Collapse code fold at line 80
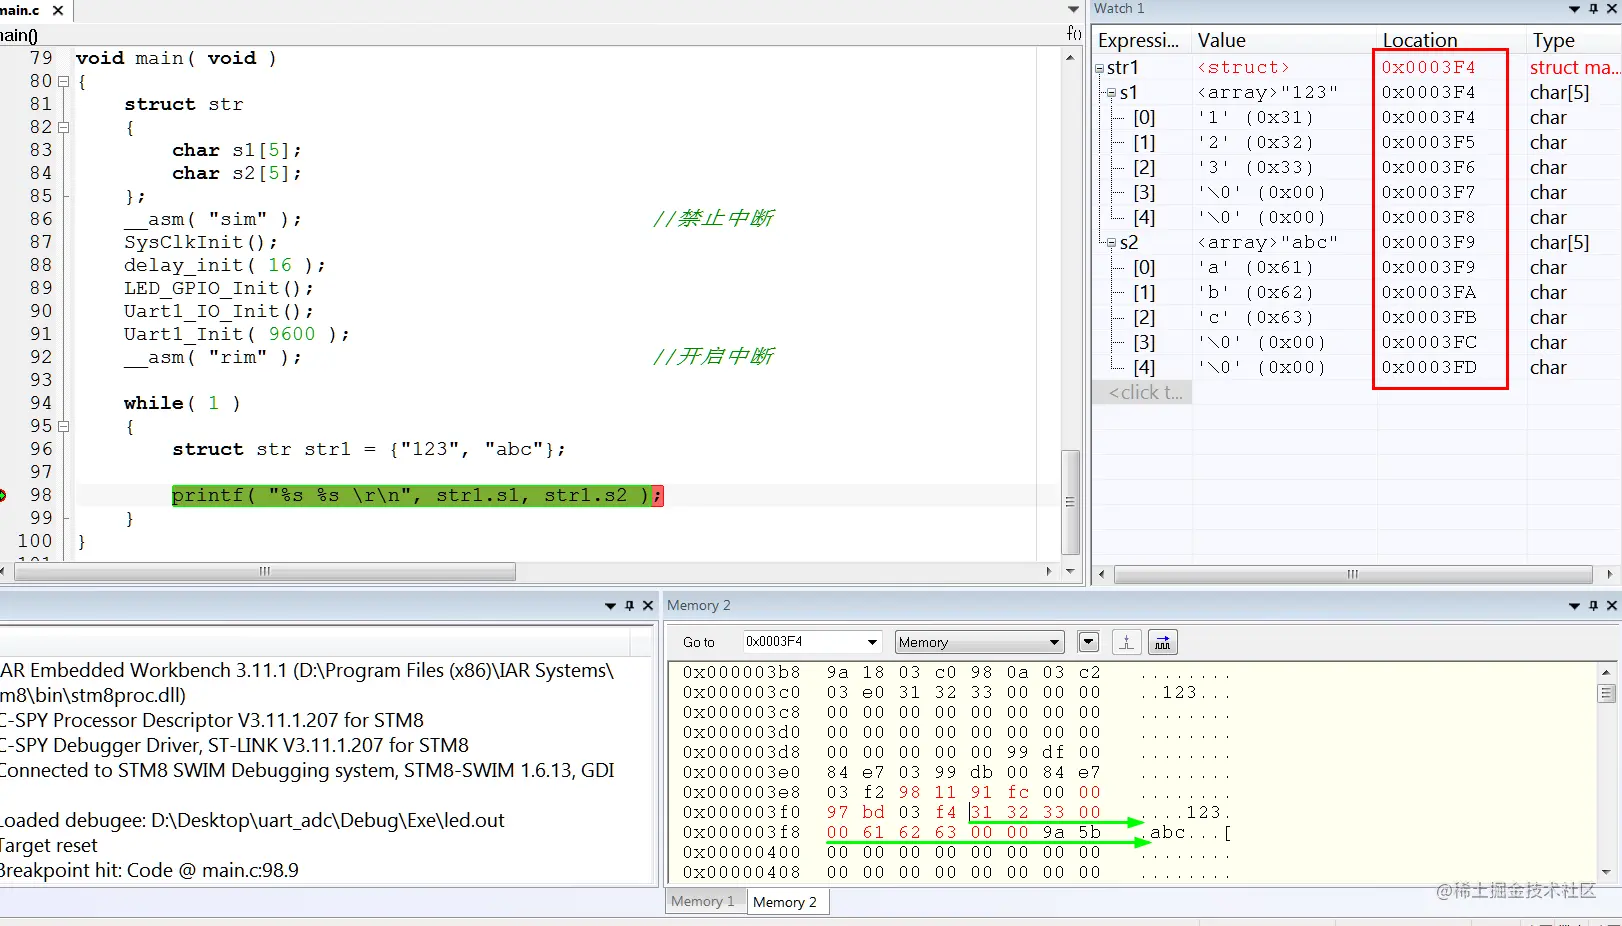The image size is (1622, 926). [x=64, y=82]
